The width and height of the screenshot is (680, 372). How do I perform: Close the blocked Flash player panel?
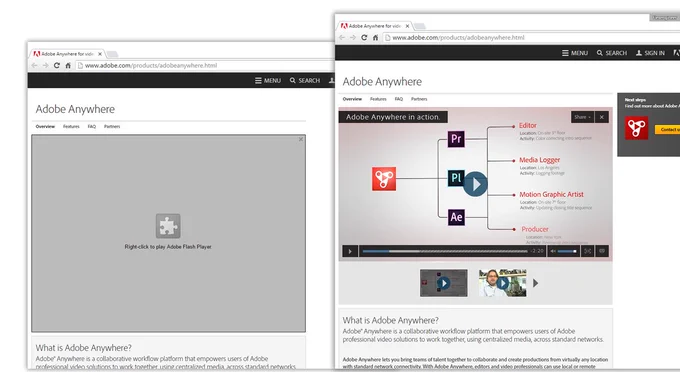(301, 140)
